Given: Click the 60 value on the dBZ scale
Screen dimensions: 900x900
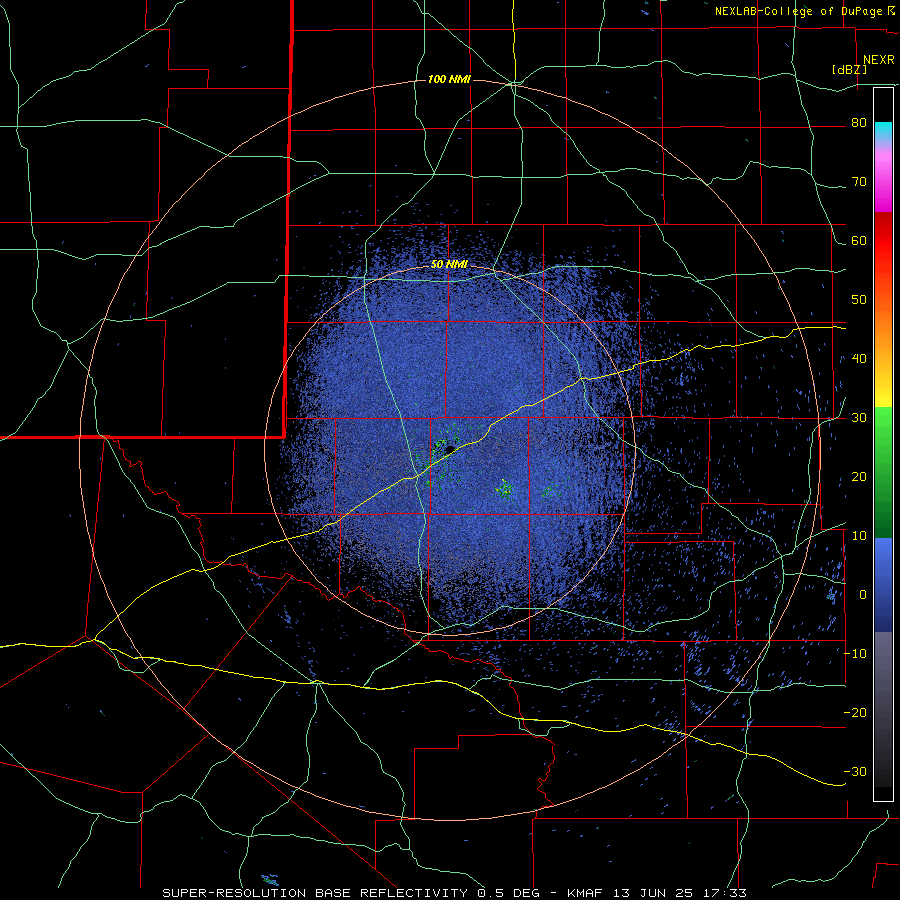Looking at the screenshot, I should point(859,241).
